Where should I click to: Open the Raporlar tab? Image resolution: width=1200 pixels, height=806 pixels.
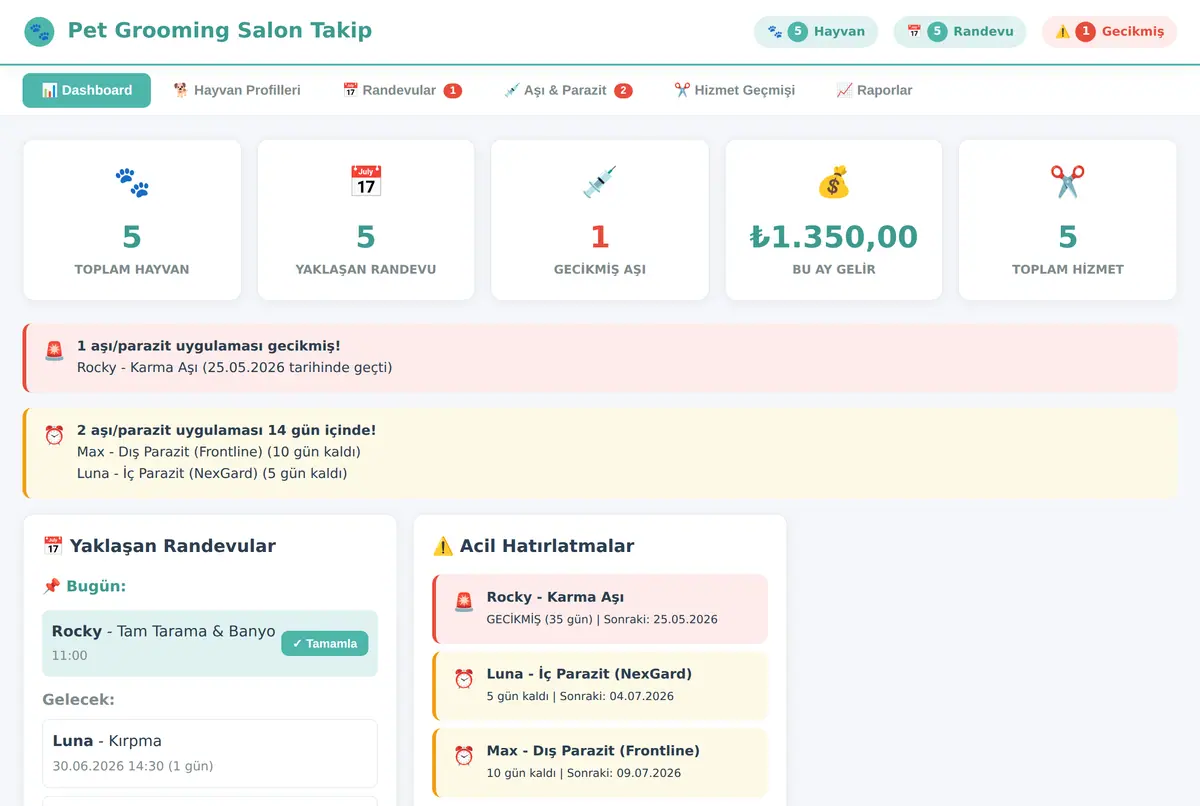(874, 90)
